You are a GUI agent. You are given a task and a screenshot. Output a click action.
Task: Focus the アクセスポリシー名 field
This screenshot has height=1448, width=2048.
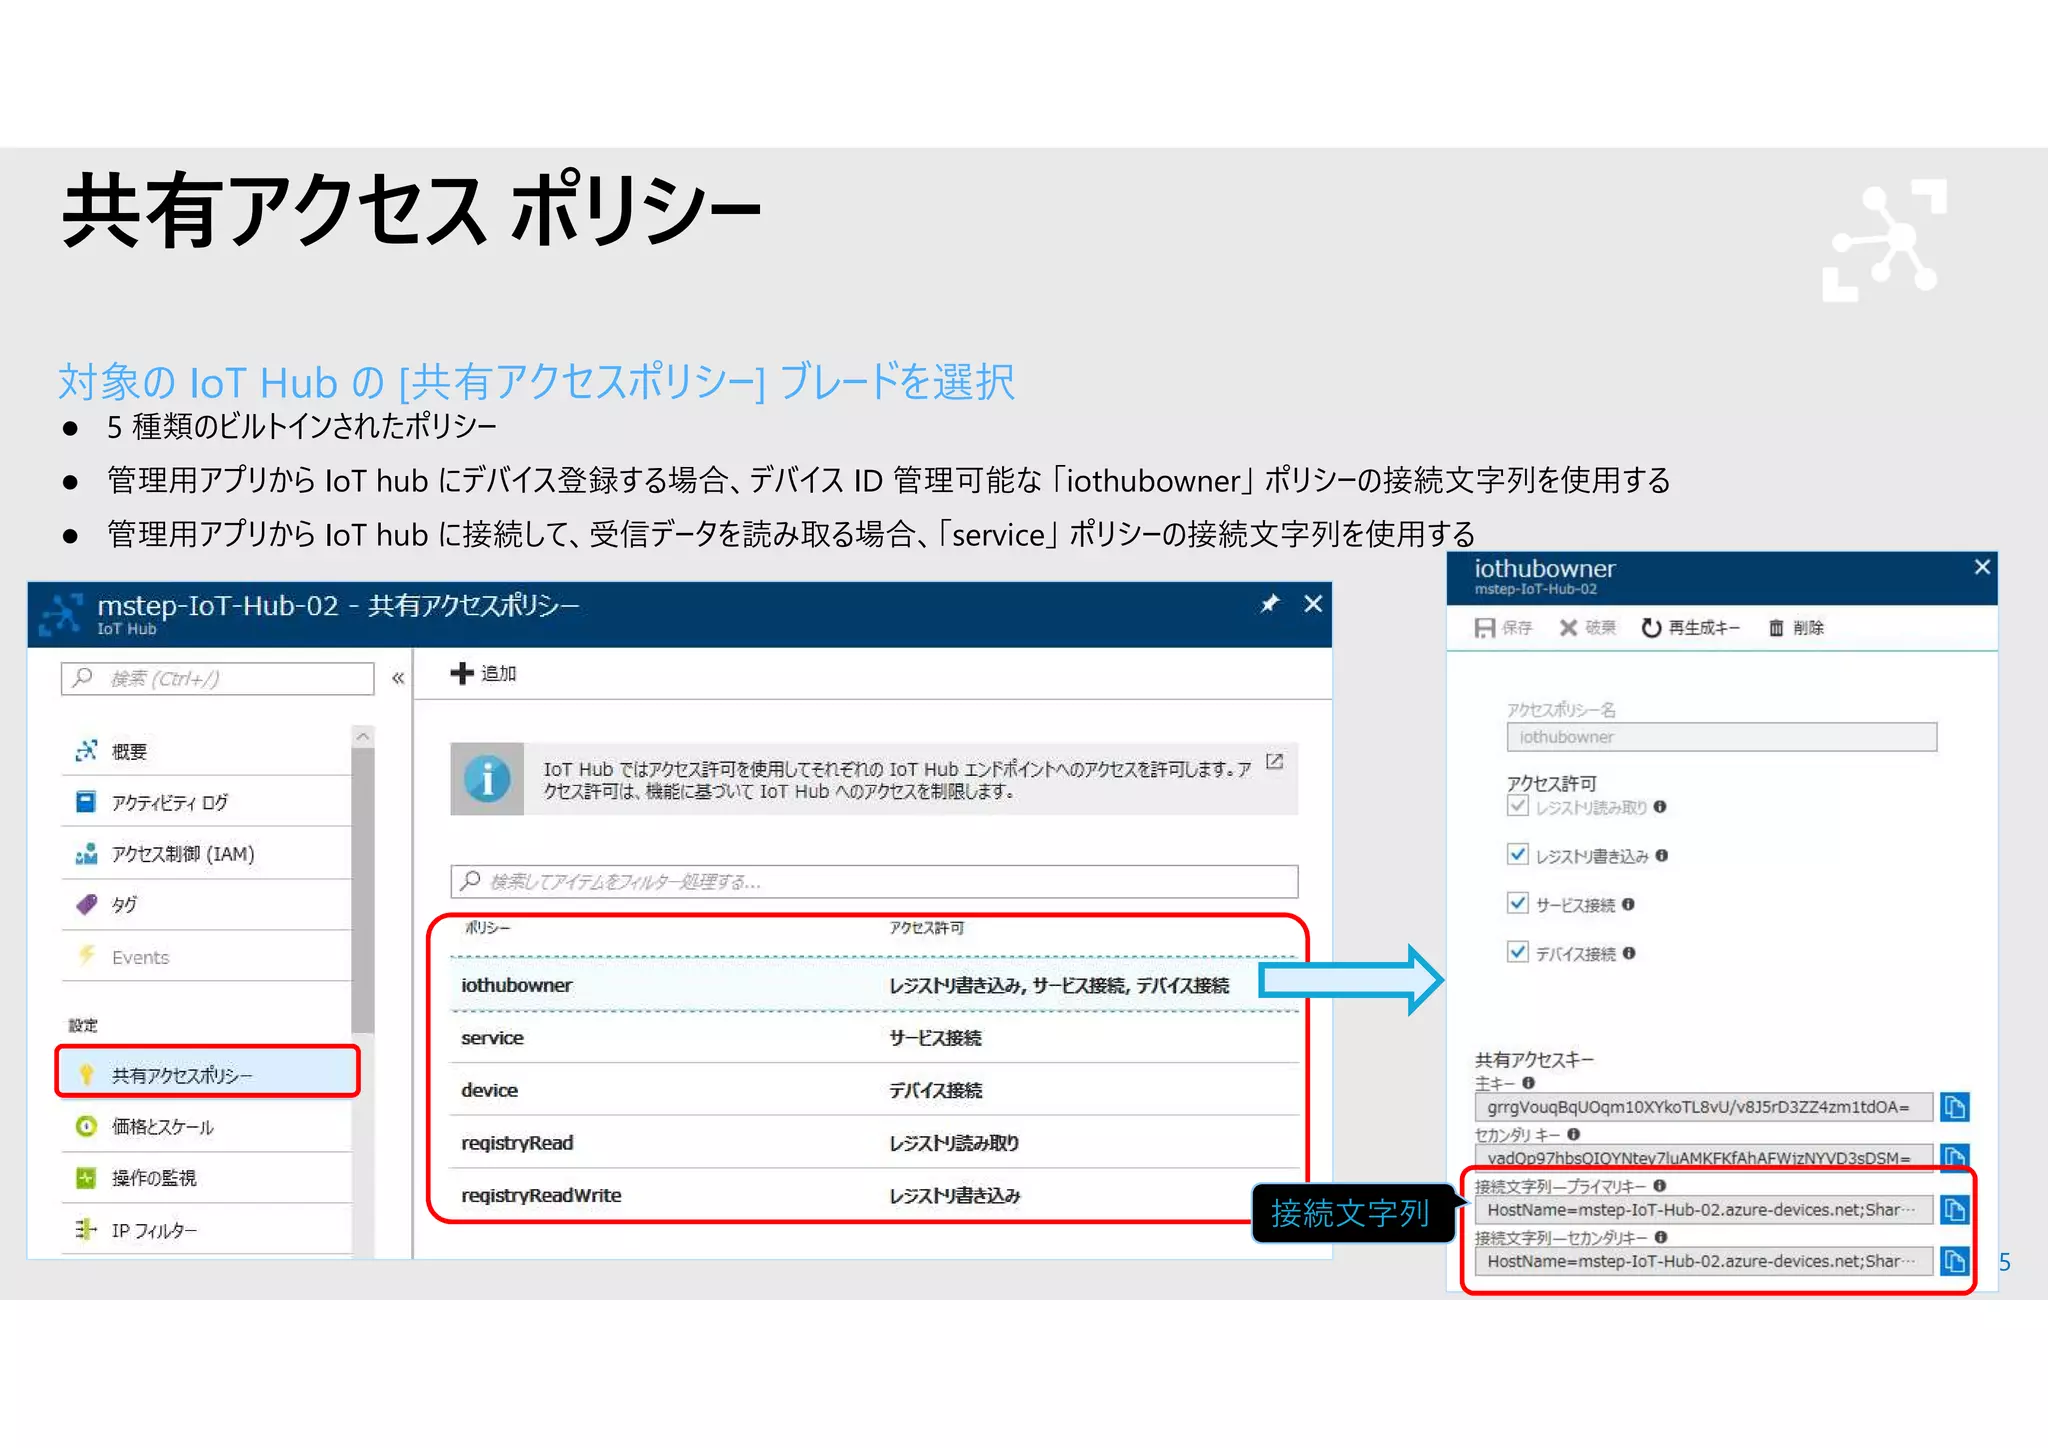point(1721,737)
